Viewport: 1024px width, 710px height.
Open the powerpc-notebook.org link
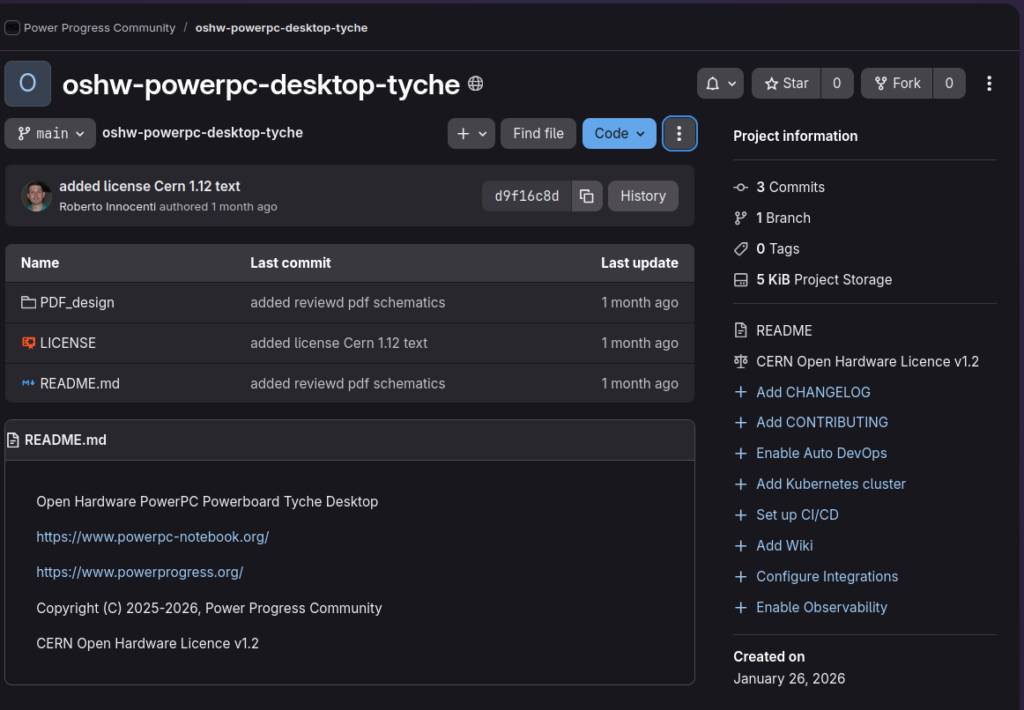tap(152, 537)
